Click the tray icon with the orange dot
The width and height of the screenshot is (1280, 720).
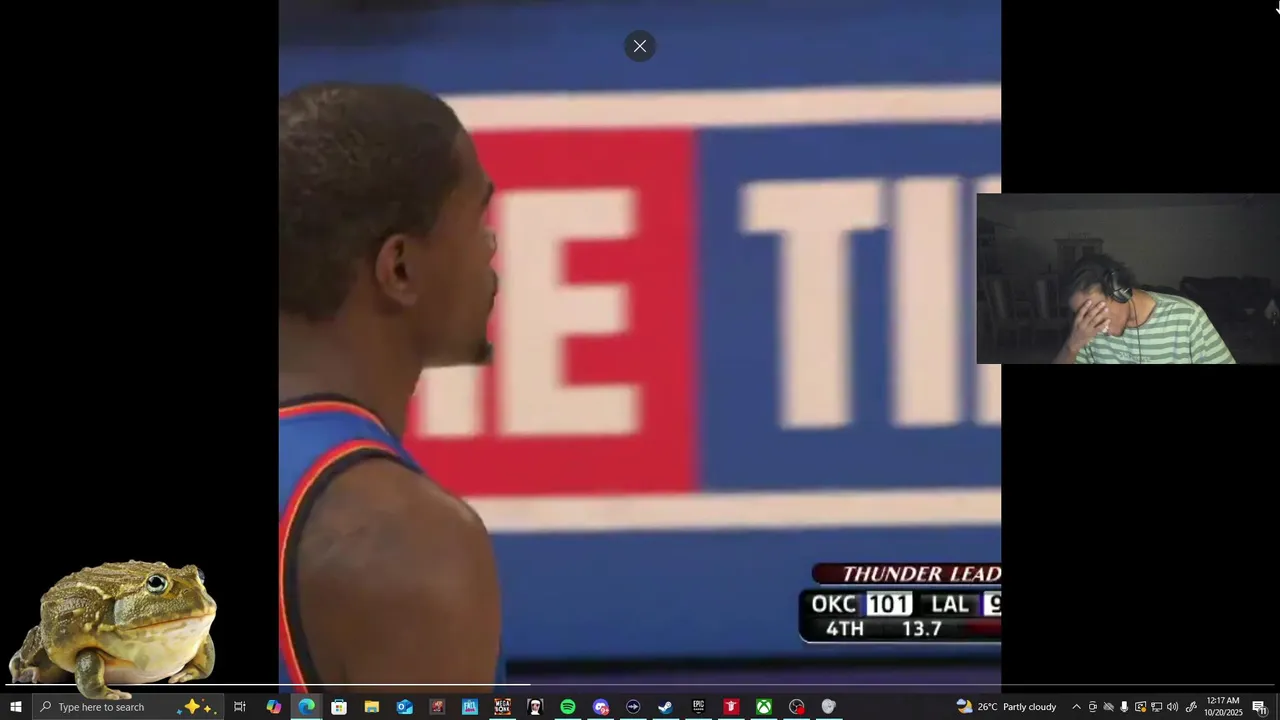[x=1140, y=707]
